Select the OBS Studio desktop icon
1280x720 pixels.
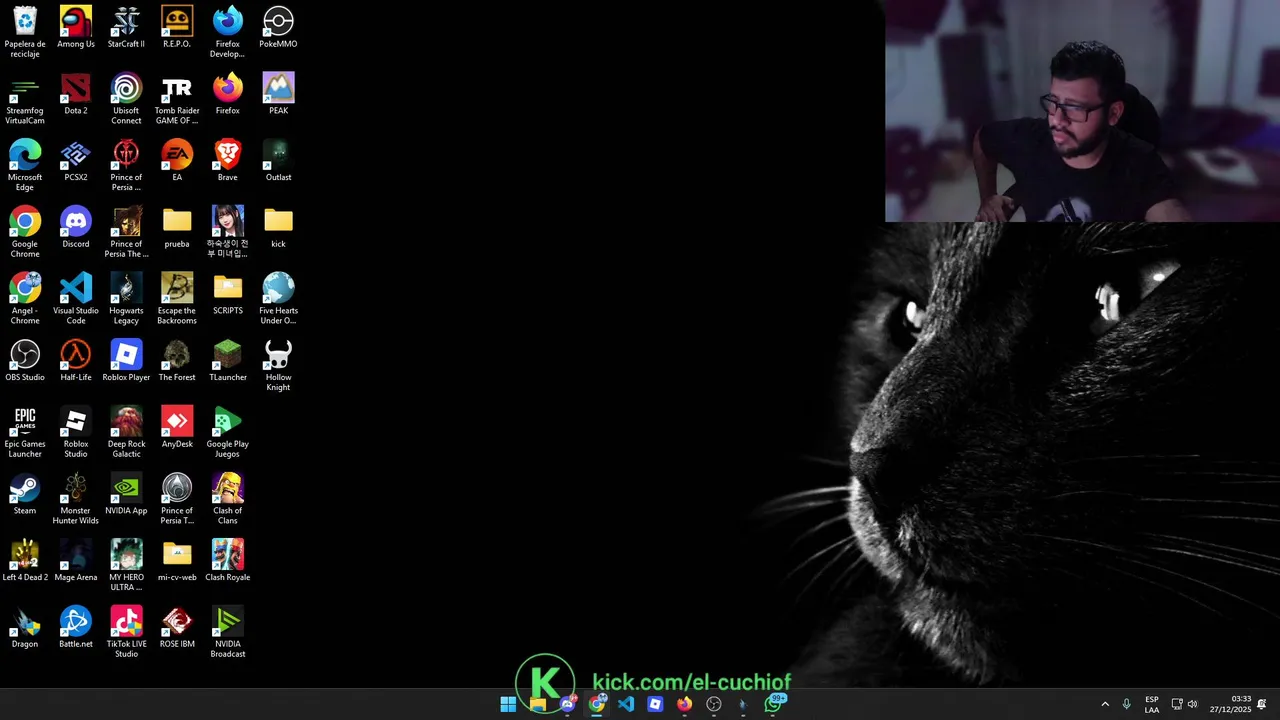tap(25, 361)
